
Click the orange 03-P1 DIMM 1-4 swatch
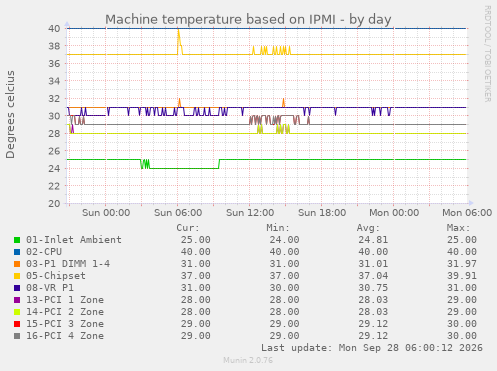point(17,264)
